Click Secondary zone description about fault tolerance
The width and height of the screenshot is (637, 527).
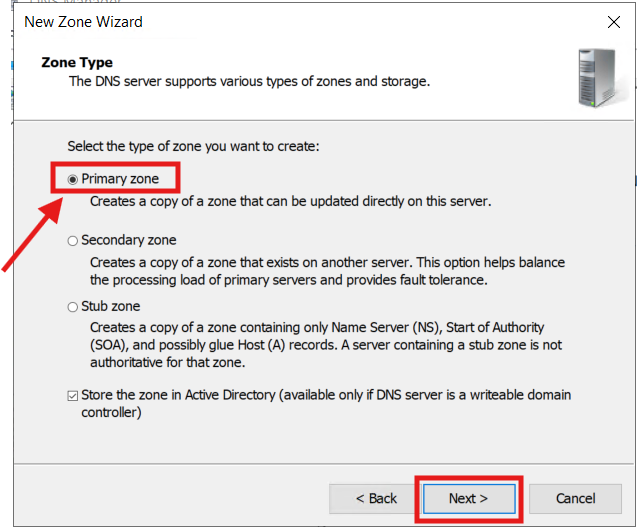click(x=327, y=271)
